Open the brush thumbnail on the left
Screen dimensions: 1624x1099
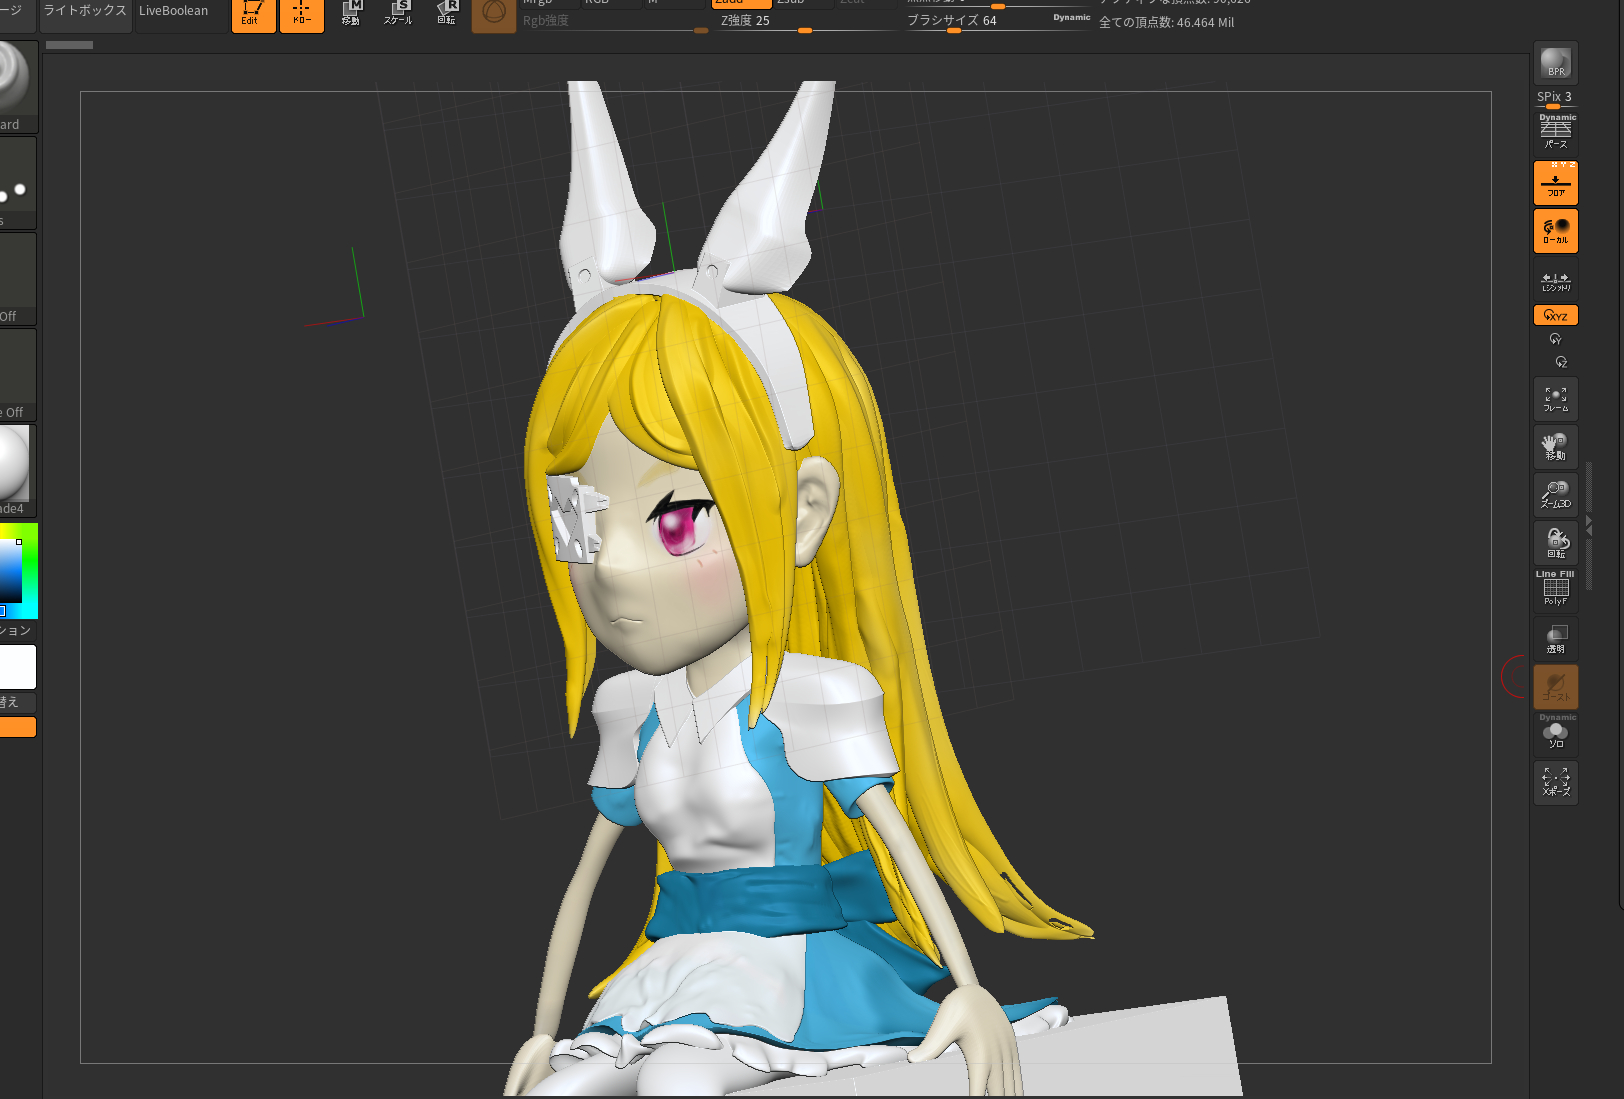coord(17,86)
